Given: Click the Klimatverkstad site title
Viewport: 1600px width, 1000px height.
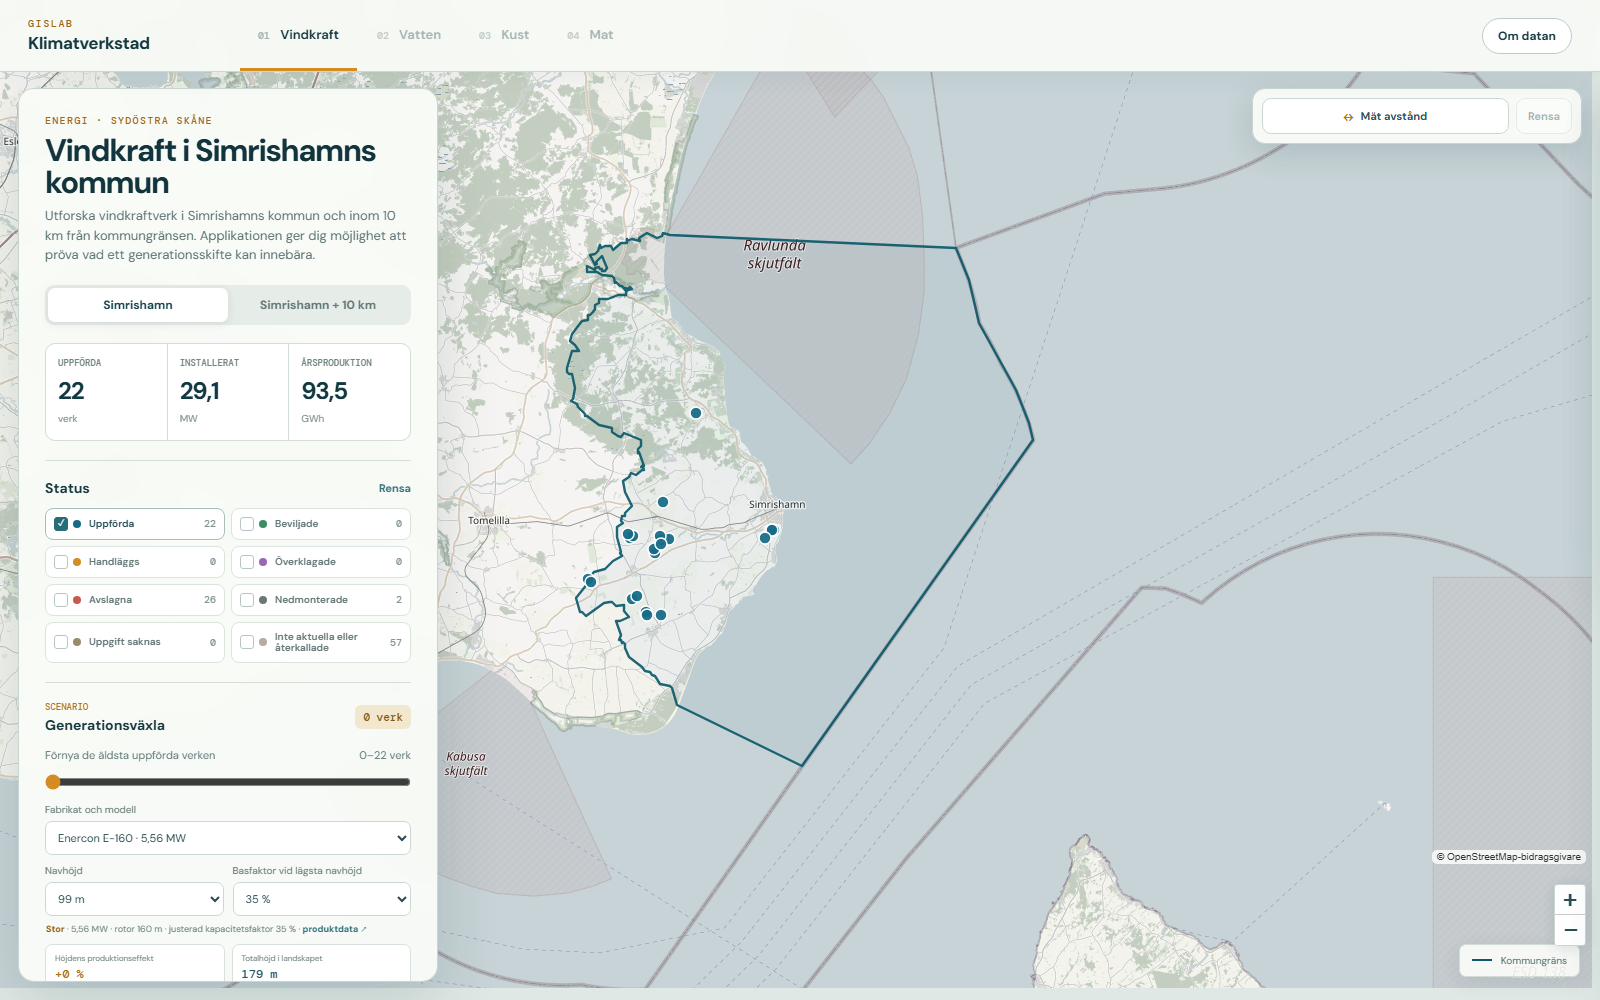Looking at the screenshot, I should [x=89, y=43].
